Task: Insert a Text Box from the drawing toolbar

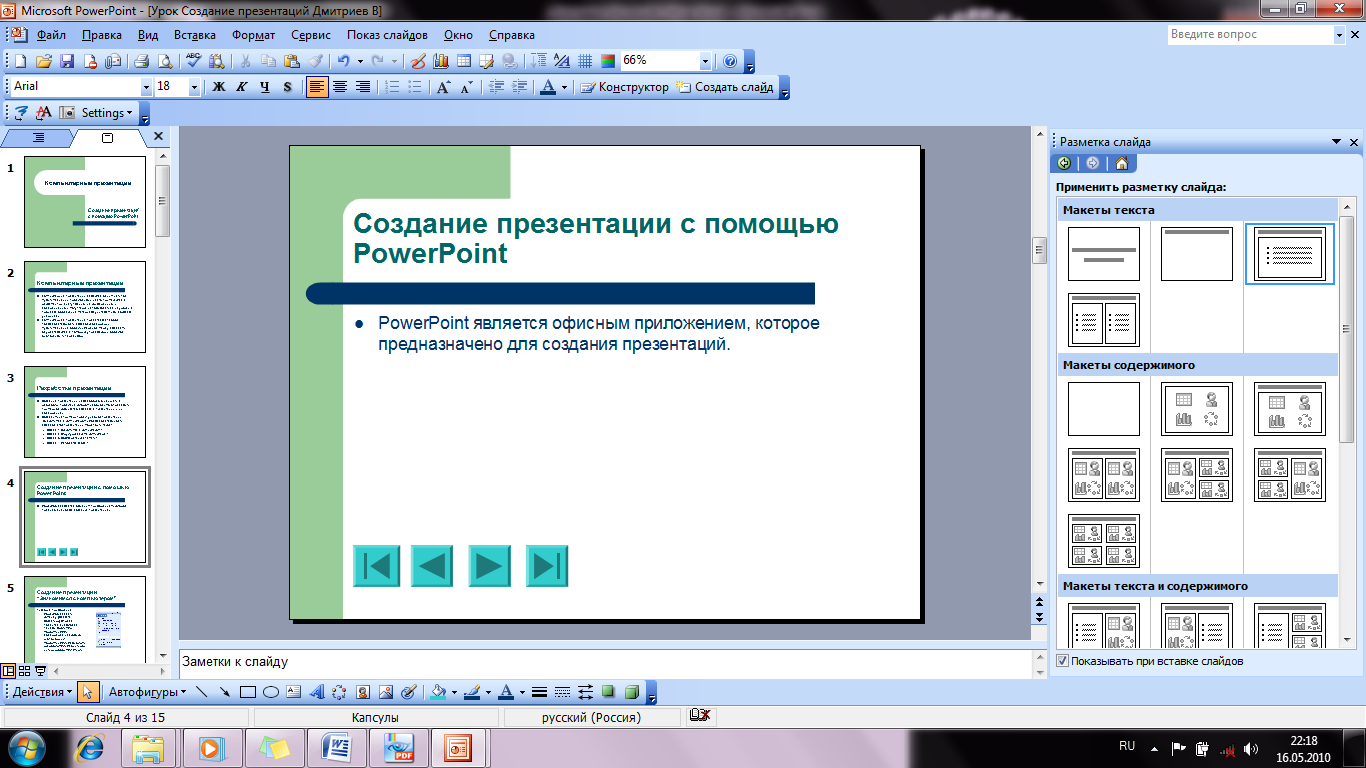Action: click(x=294, y=692)
